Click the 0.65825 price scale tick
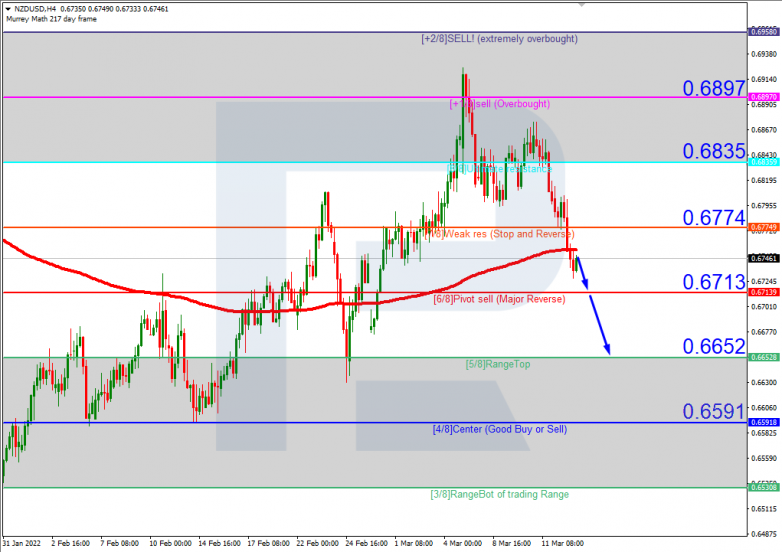Screen dimensions: 782x552 pyautogui.click(x=764, y=433)
